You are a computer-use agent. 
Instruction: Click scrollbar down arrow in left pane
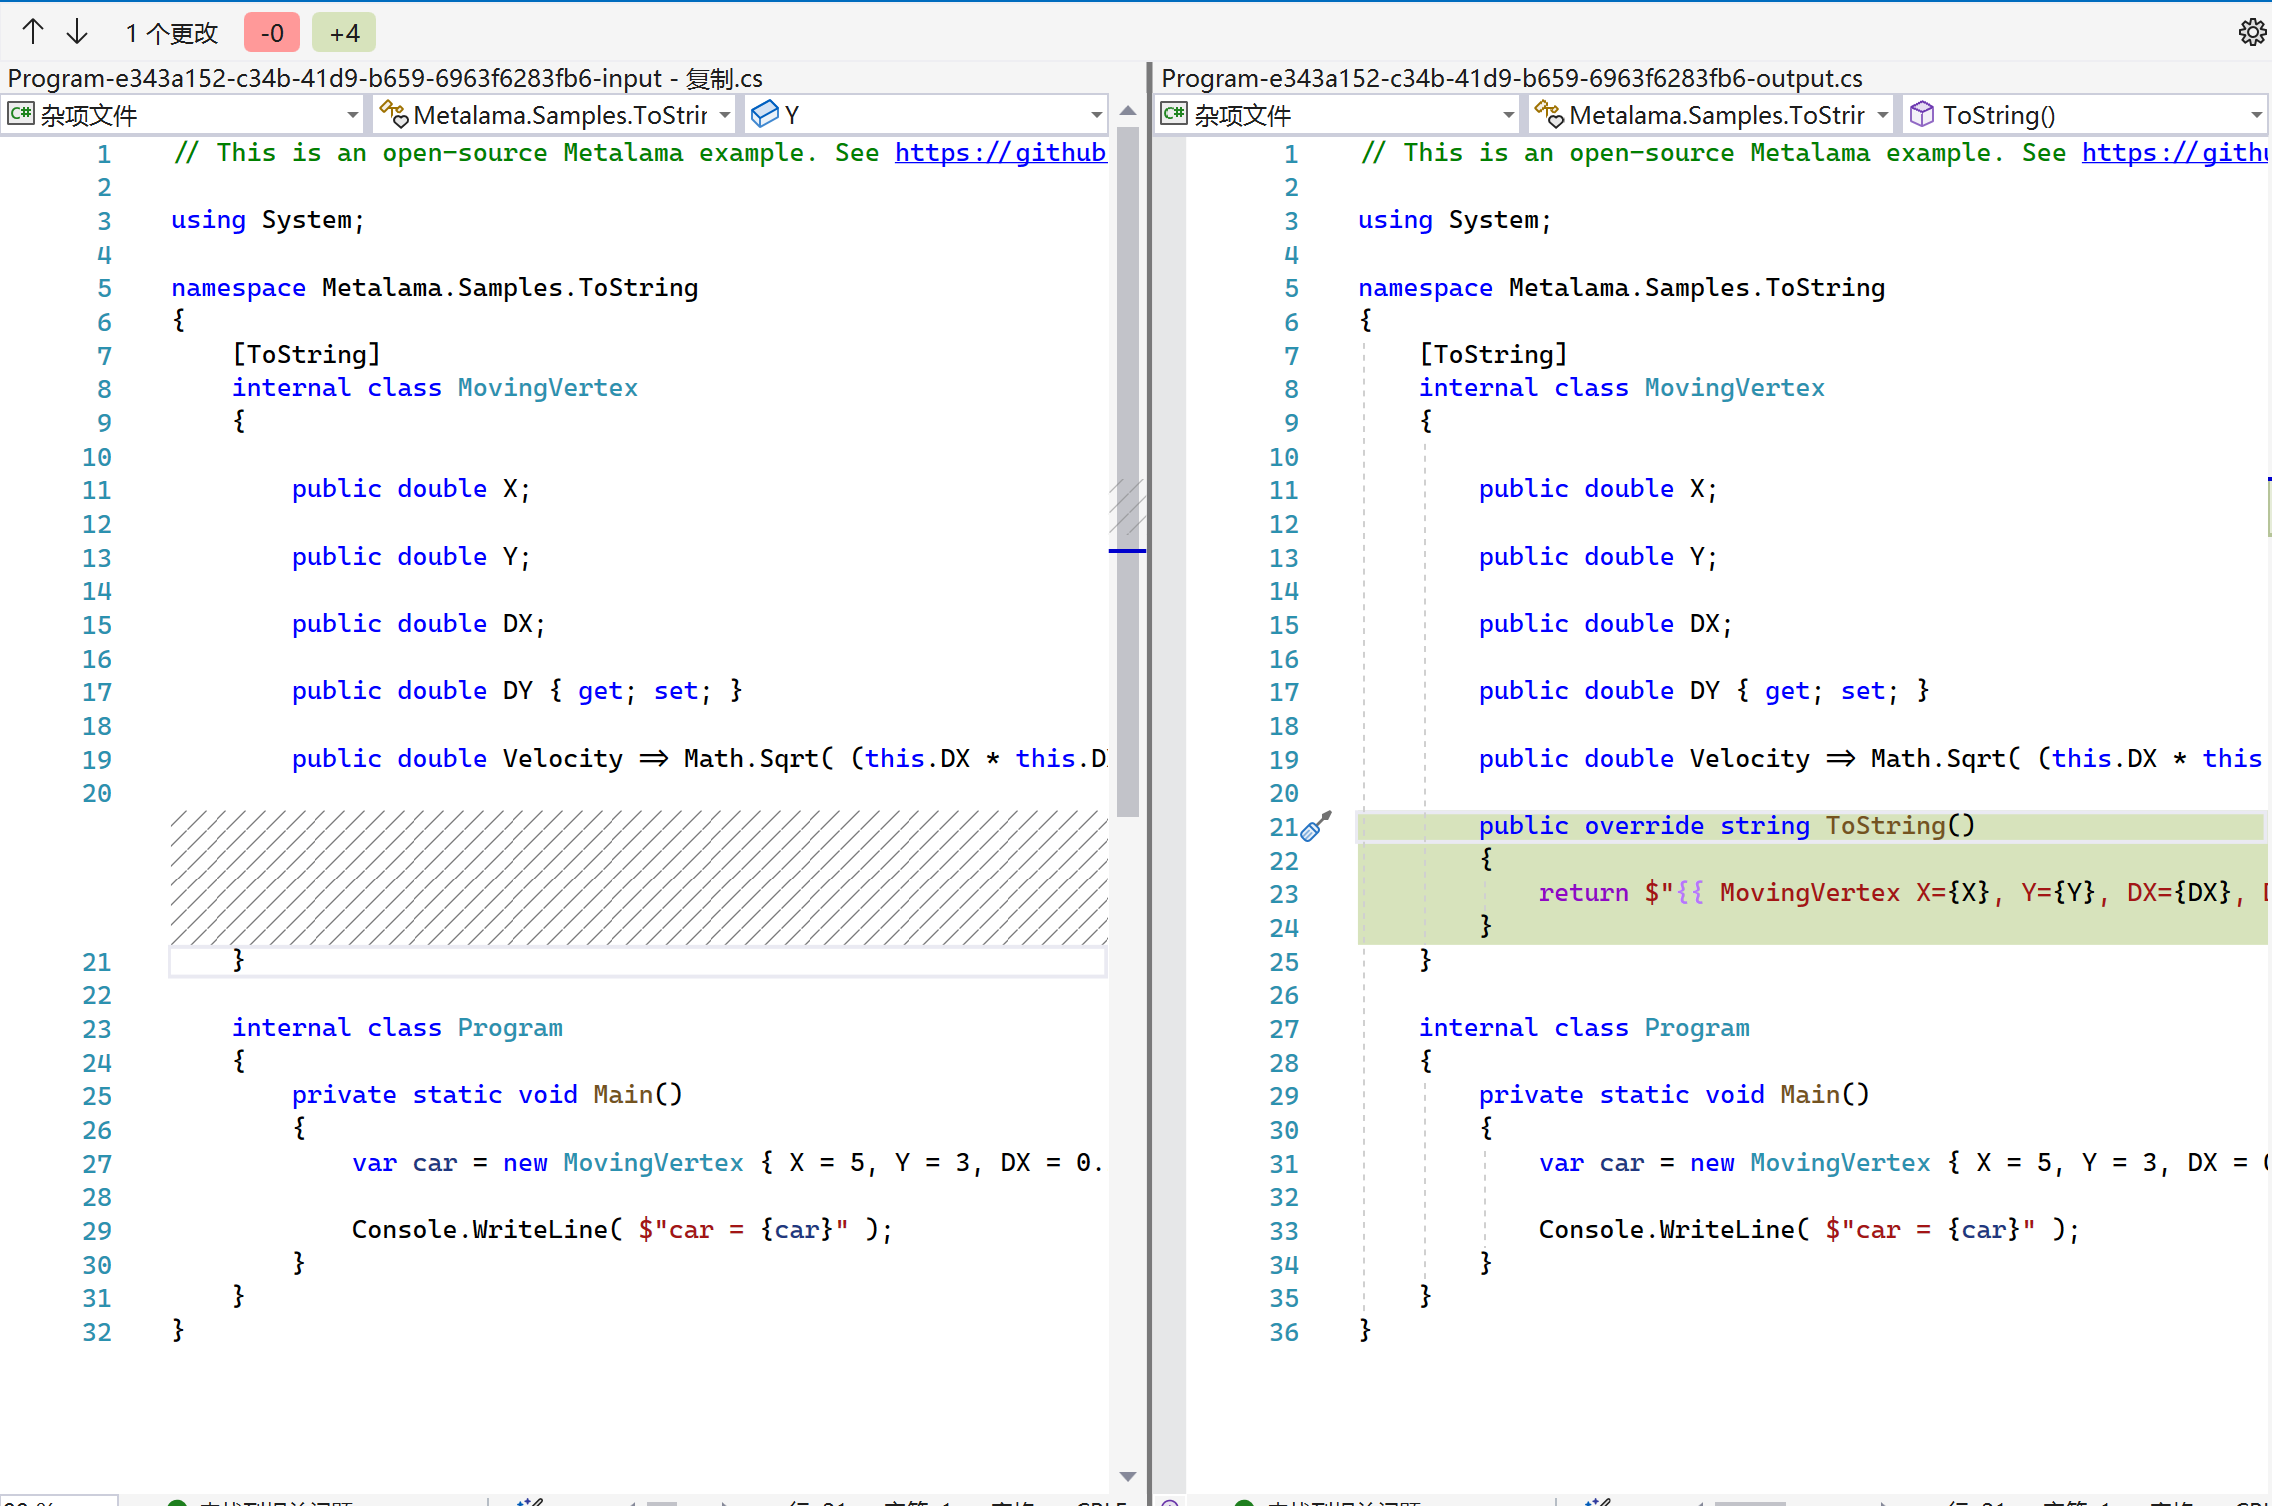click(x=1128, y=1476)
